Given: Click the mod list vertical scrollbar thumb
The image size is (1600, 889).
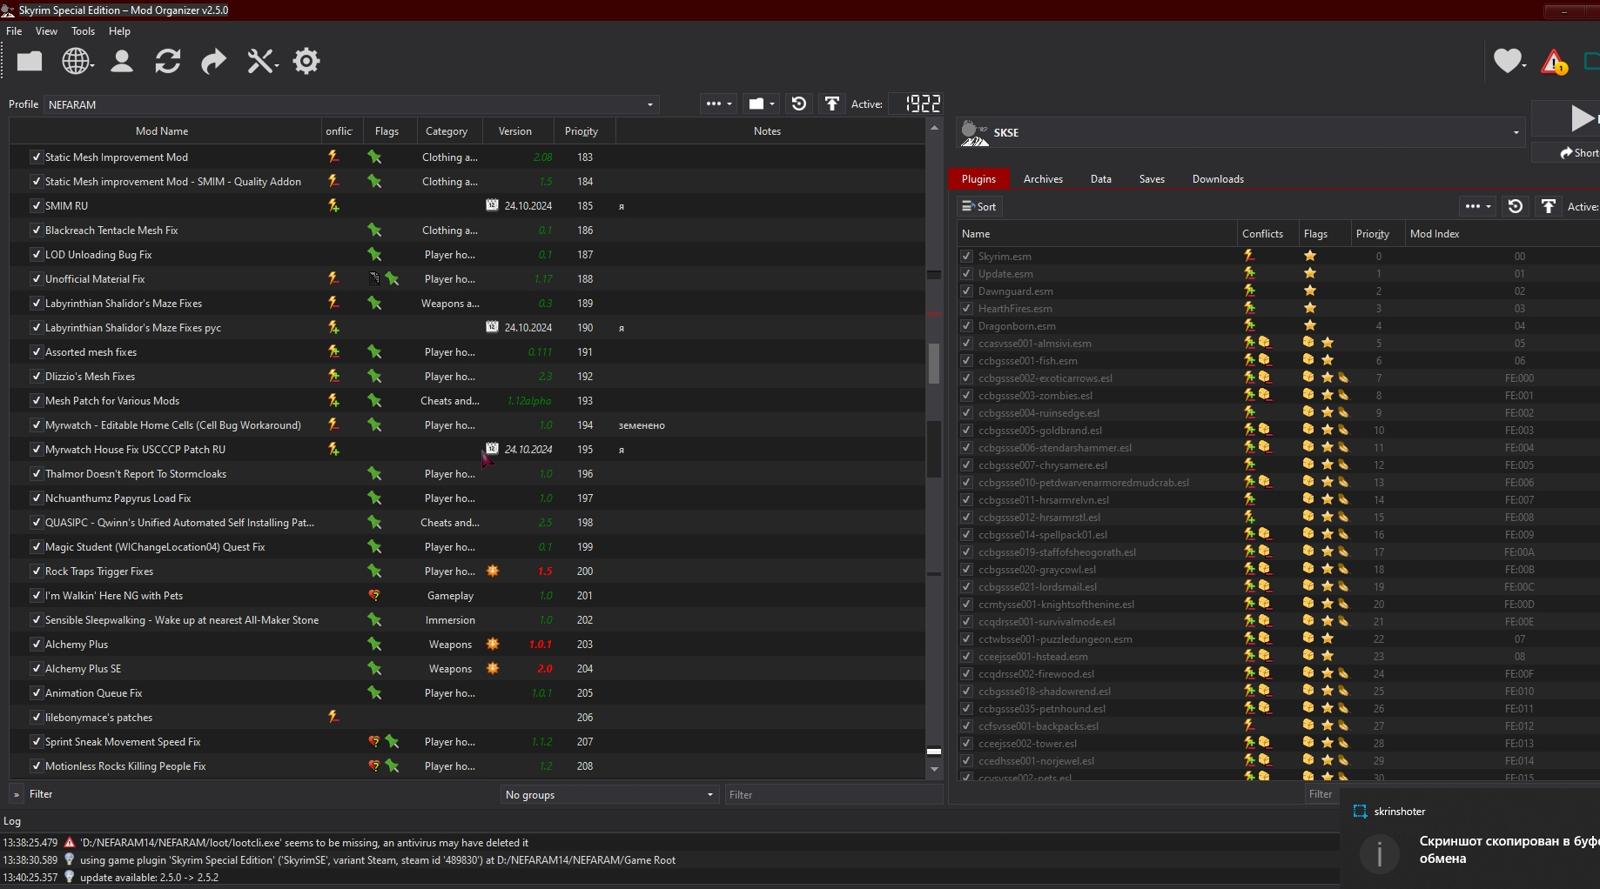Looking at the screenshot, I should (x=934, y=364).
